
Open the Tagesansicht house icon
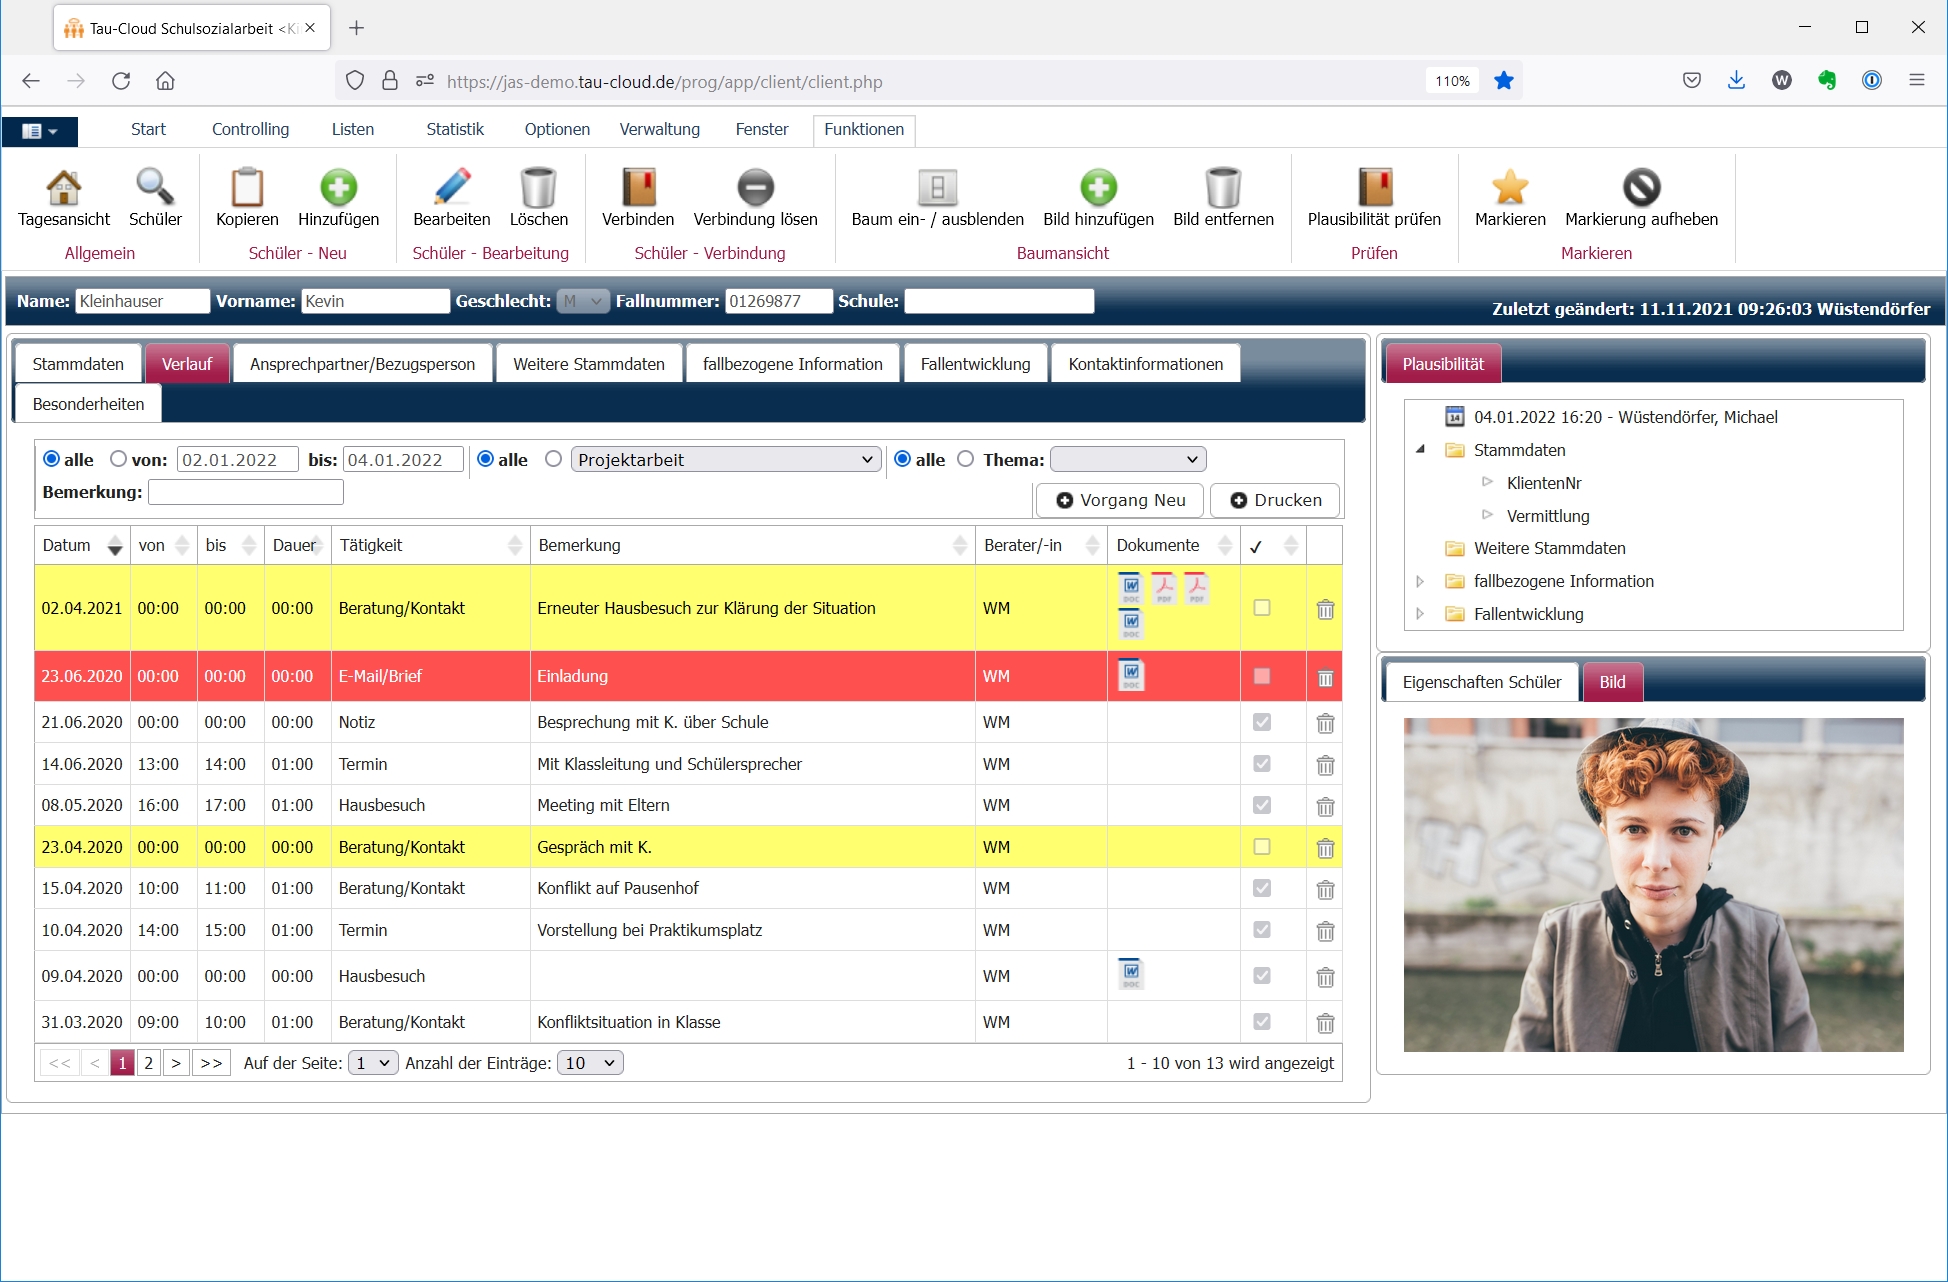tap(63, 188)
